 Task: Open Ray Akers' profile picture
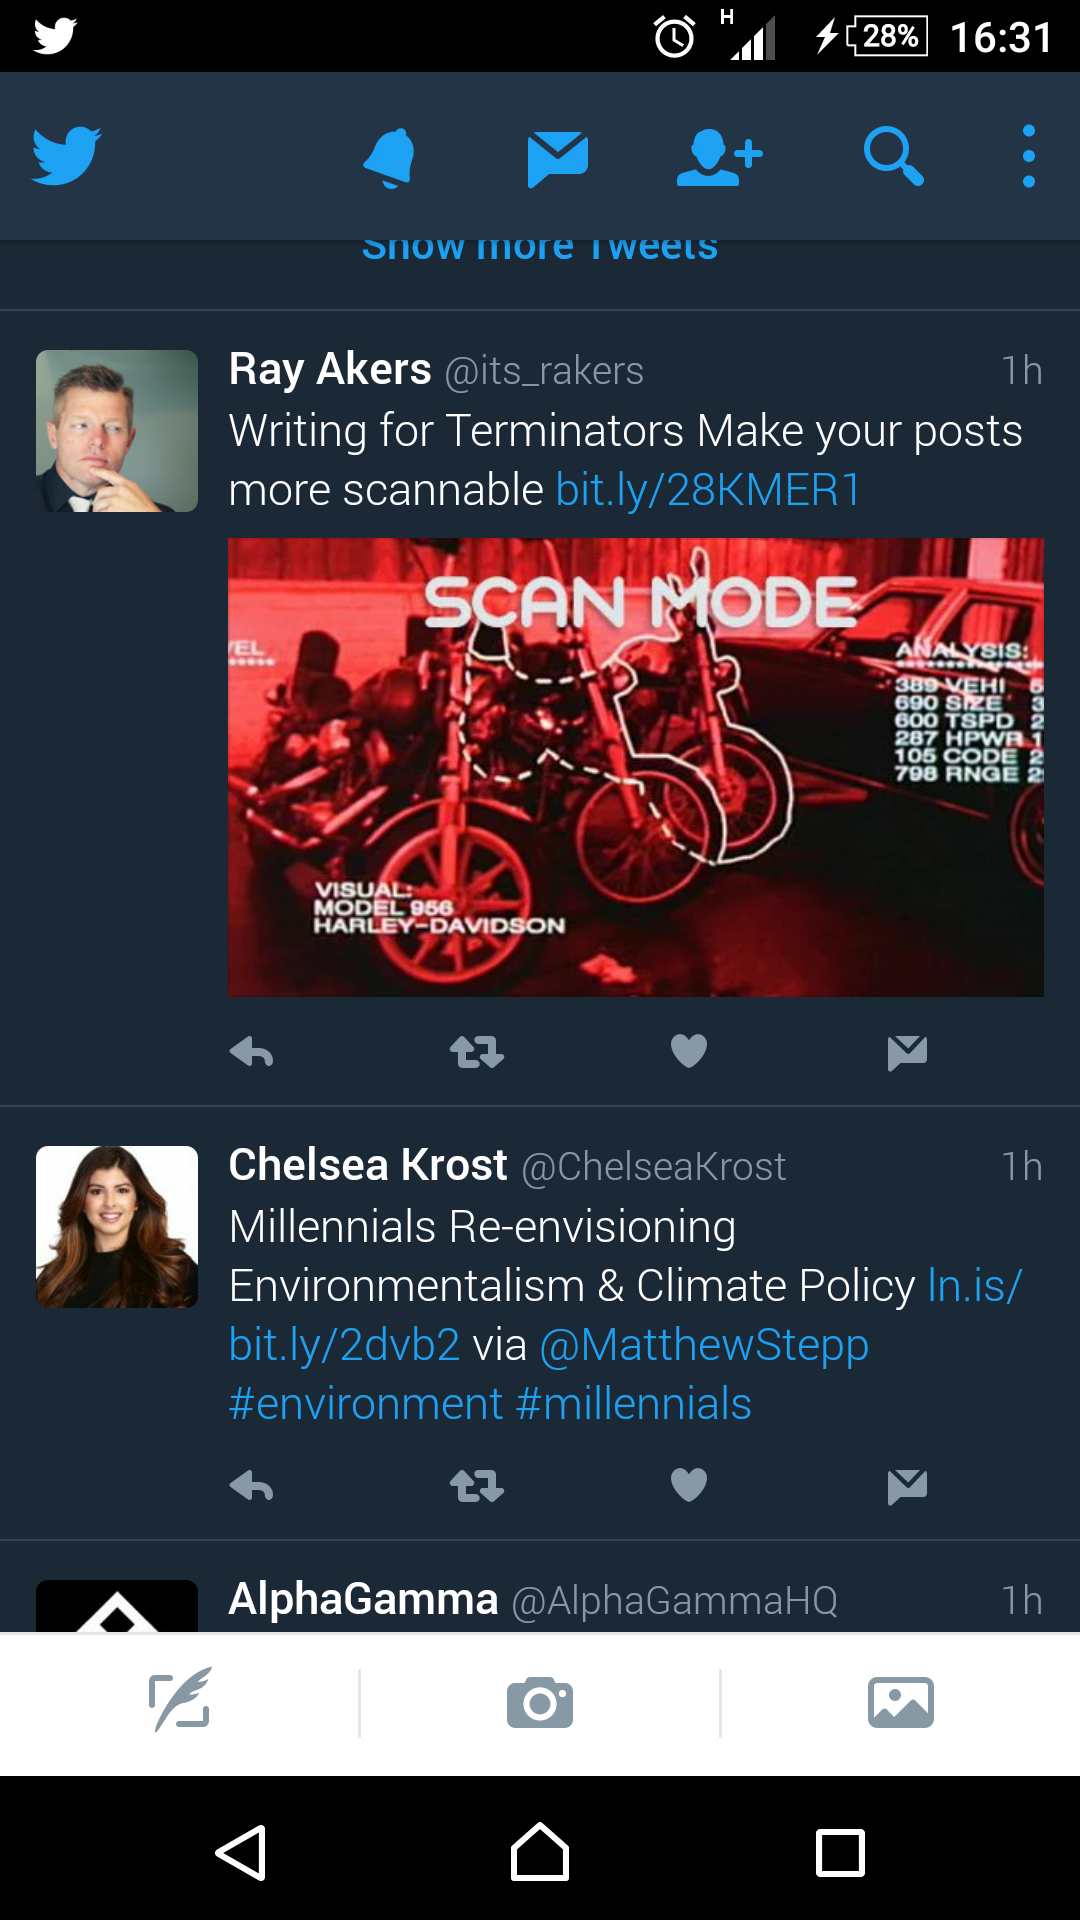[117, 431]
